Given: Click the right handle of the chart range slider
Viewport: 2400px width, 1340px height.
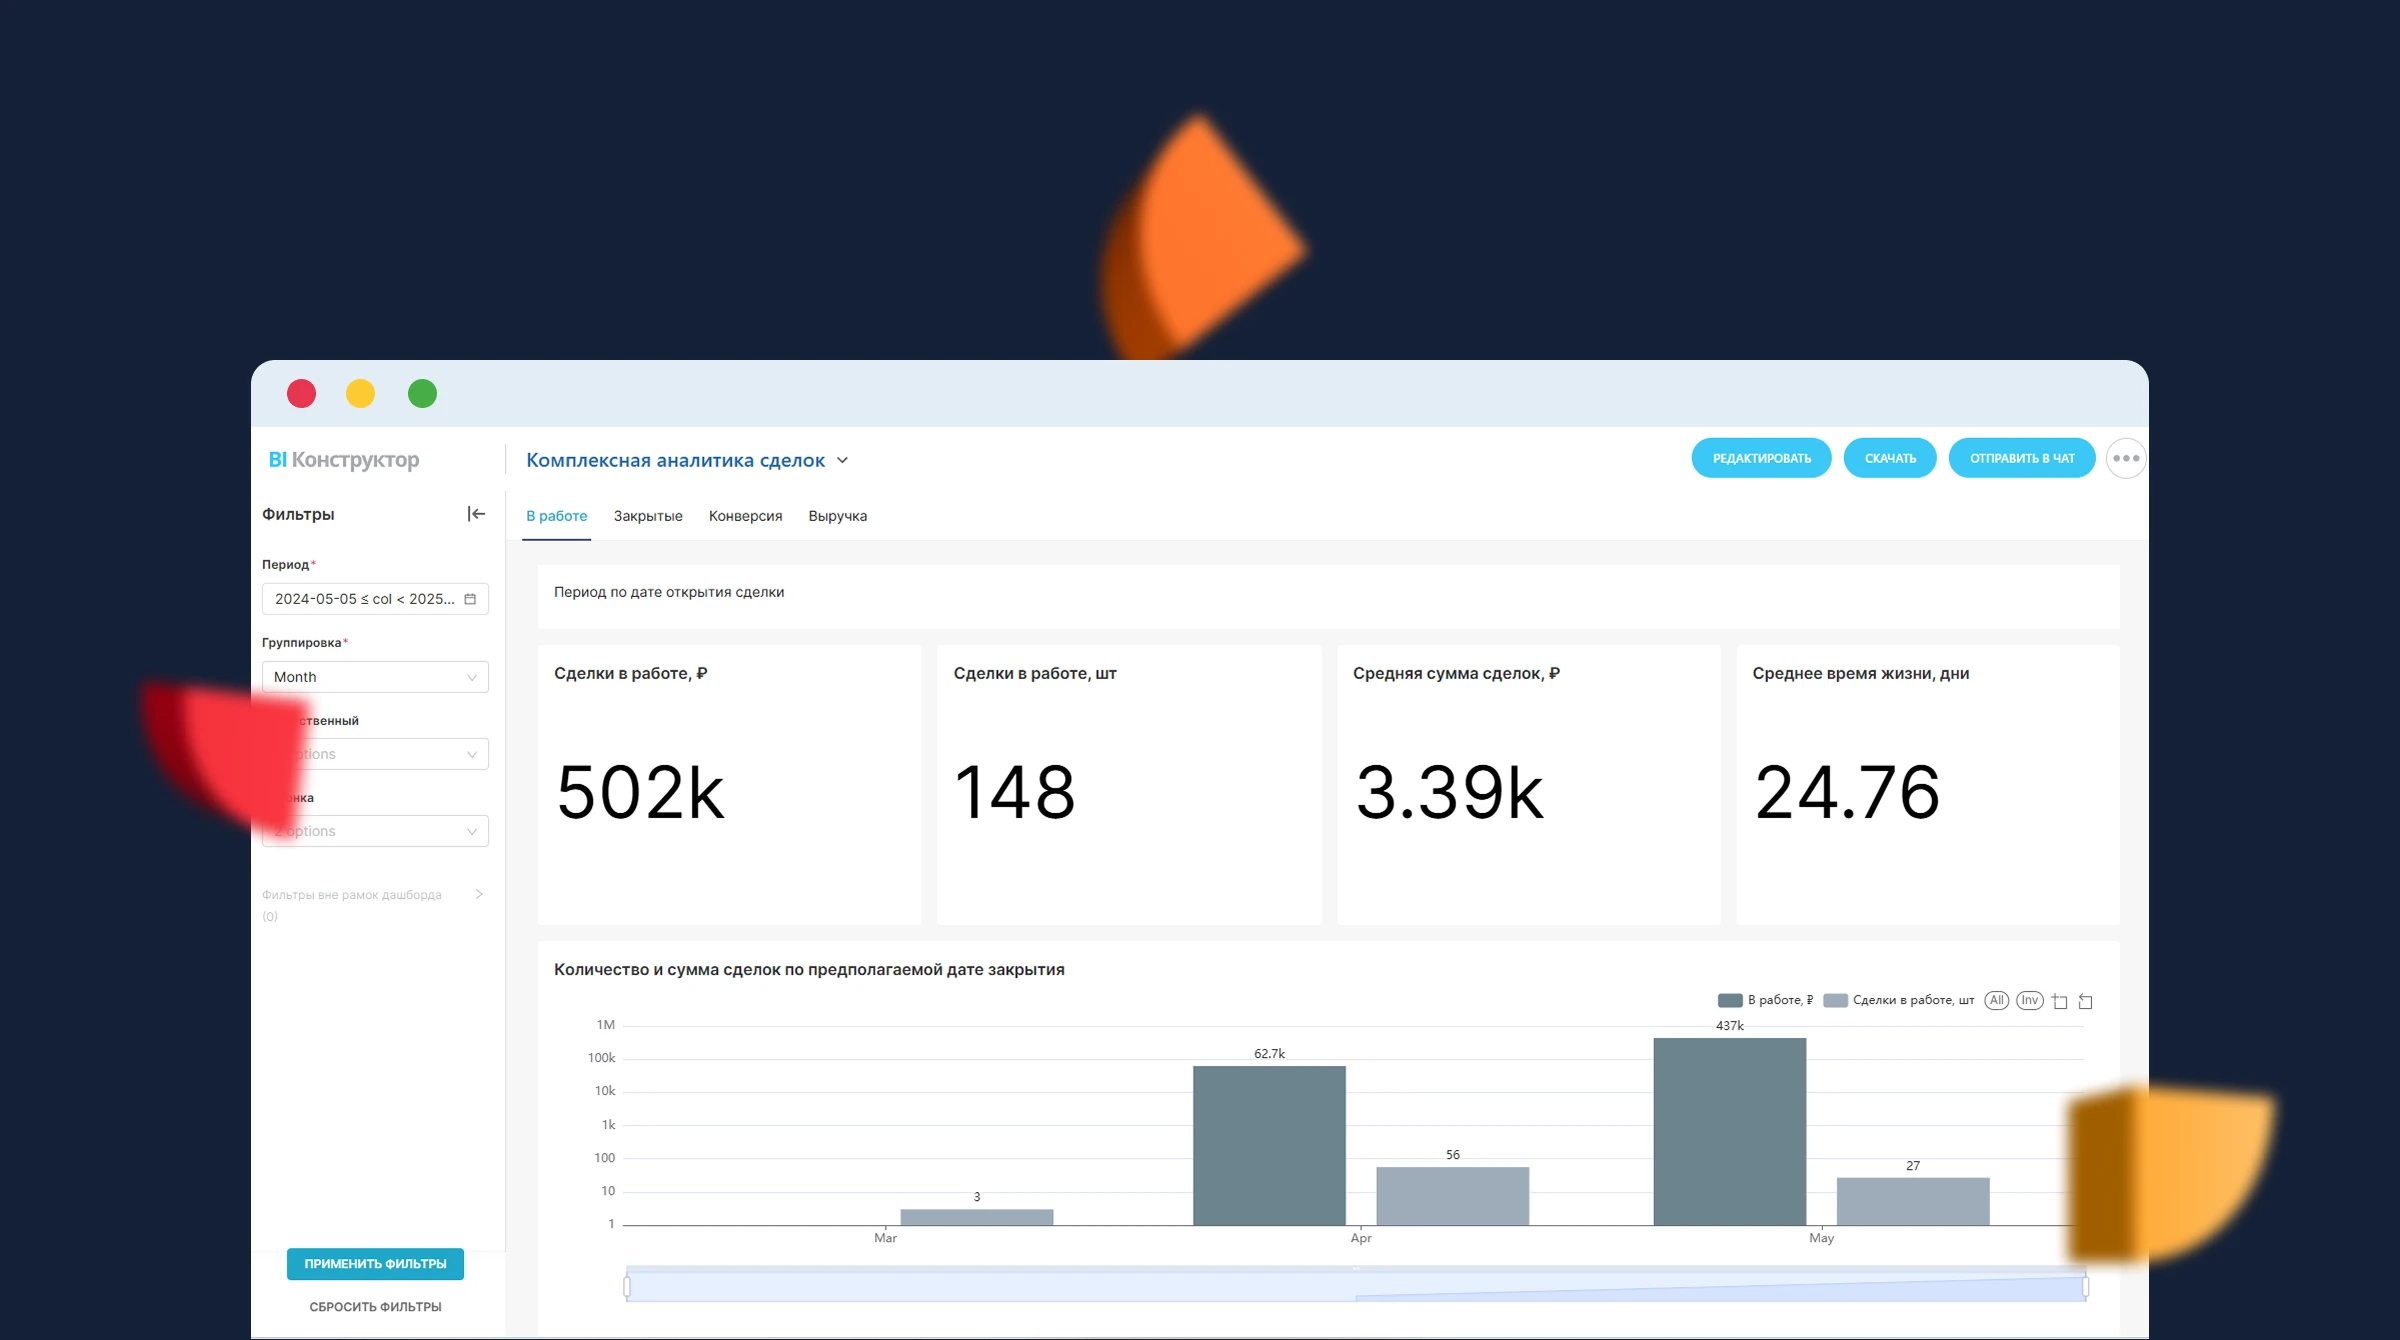Looking at the screenshot, I should (2085, 1286).
